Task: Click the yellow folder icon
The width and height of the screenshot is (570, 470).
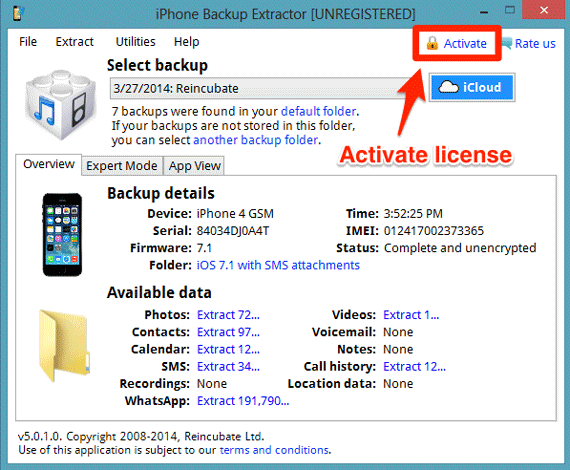Action: 64,345
